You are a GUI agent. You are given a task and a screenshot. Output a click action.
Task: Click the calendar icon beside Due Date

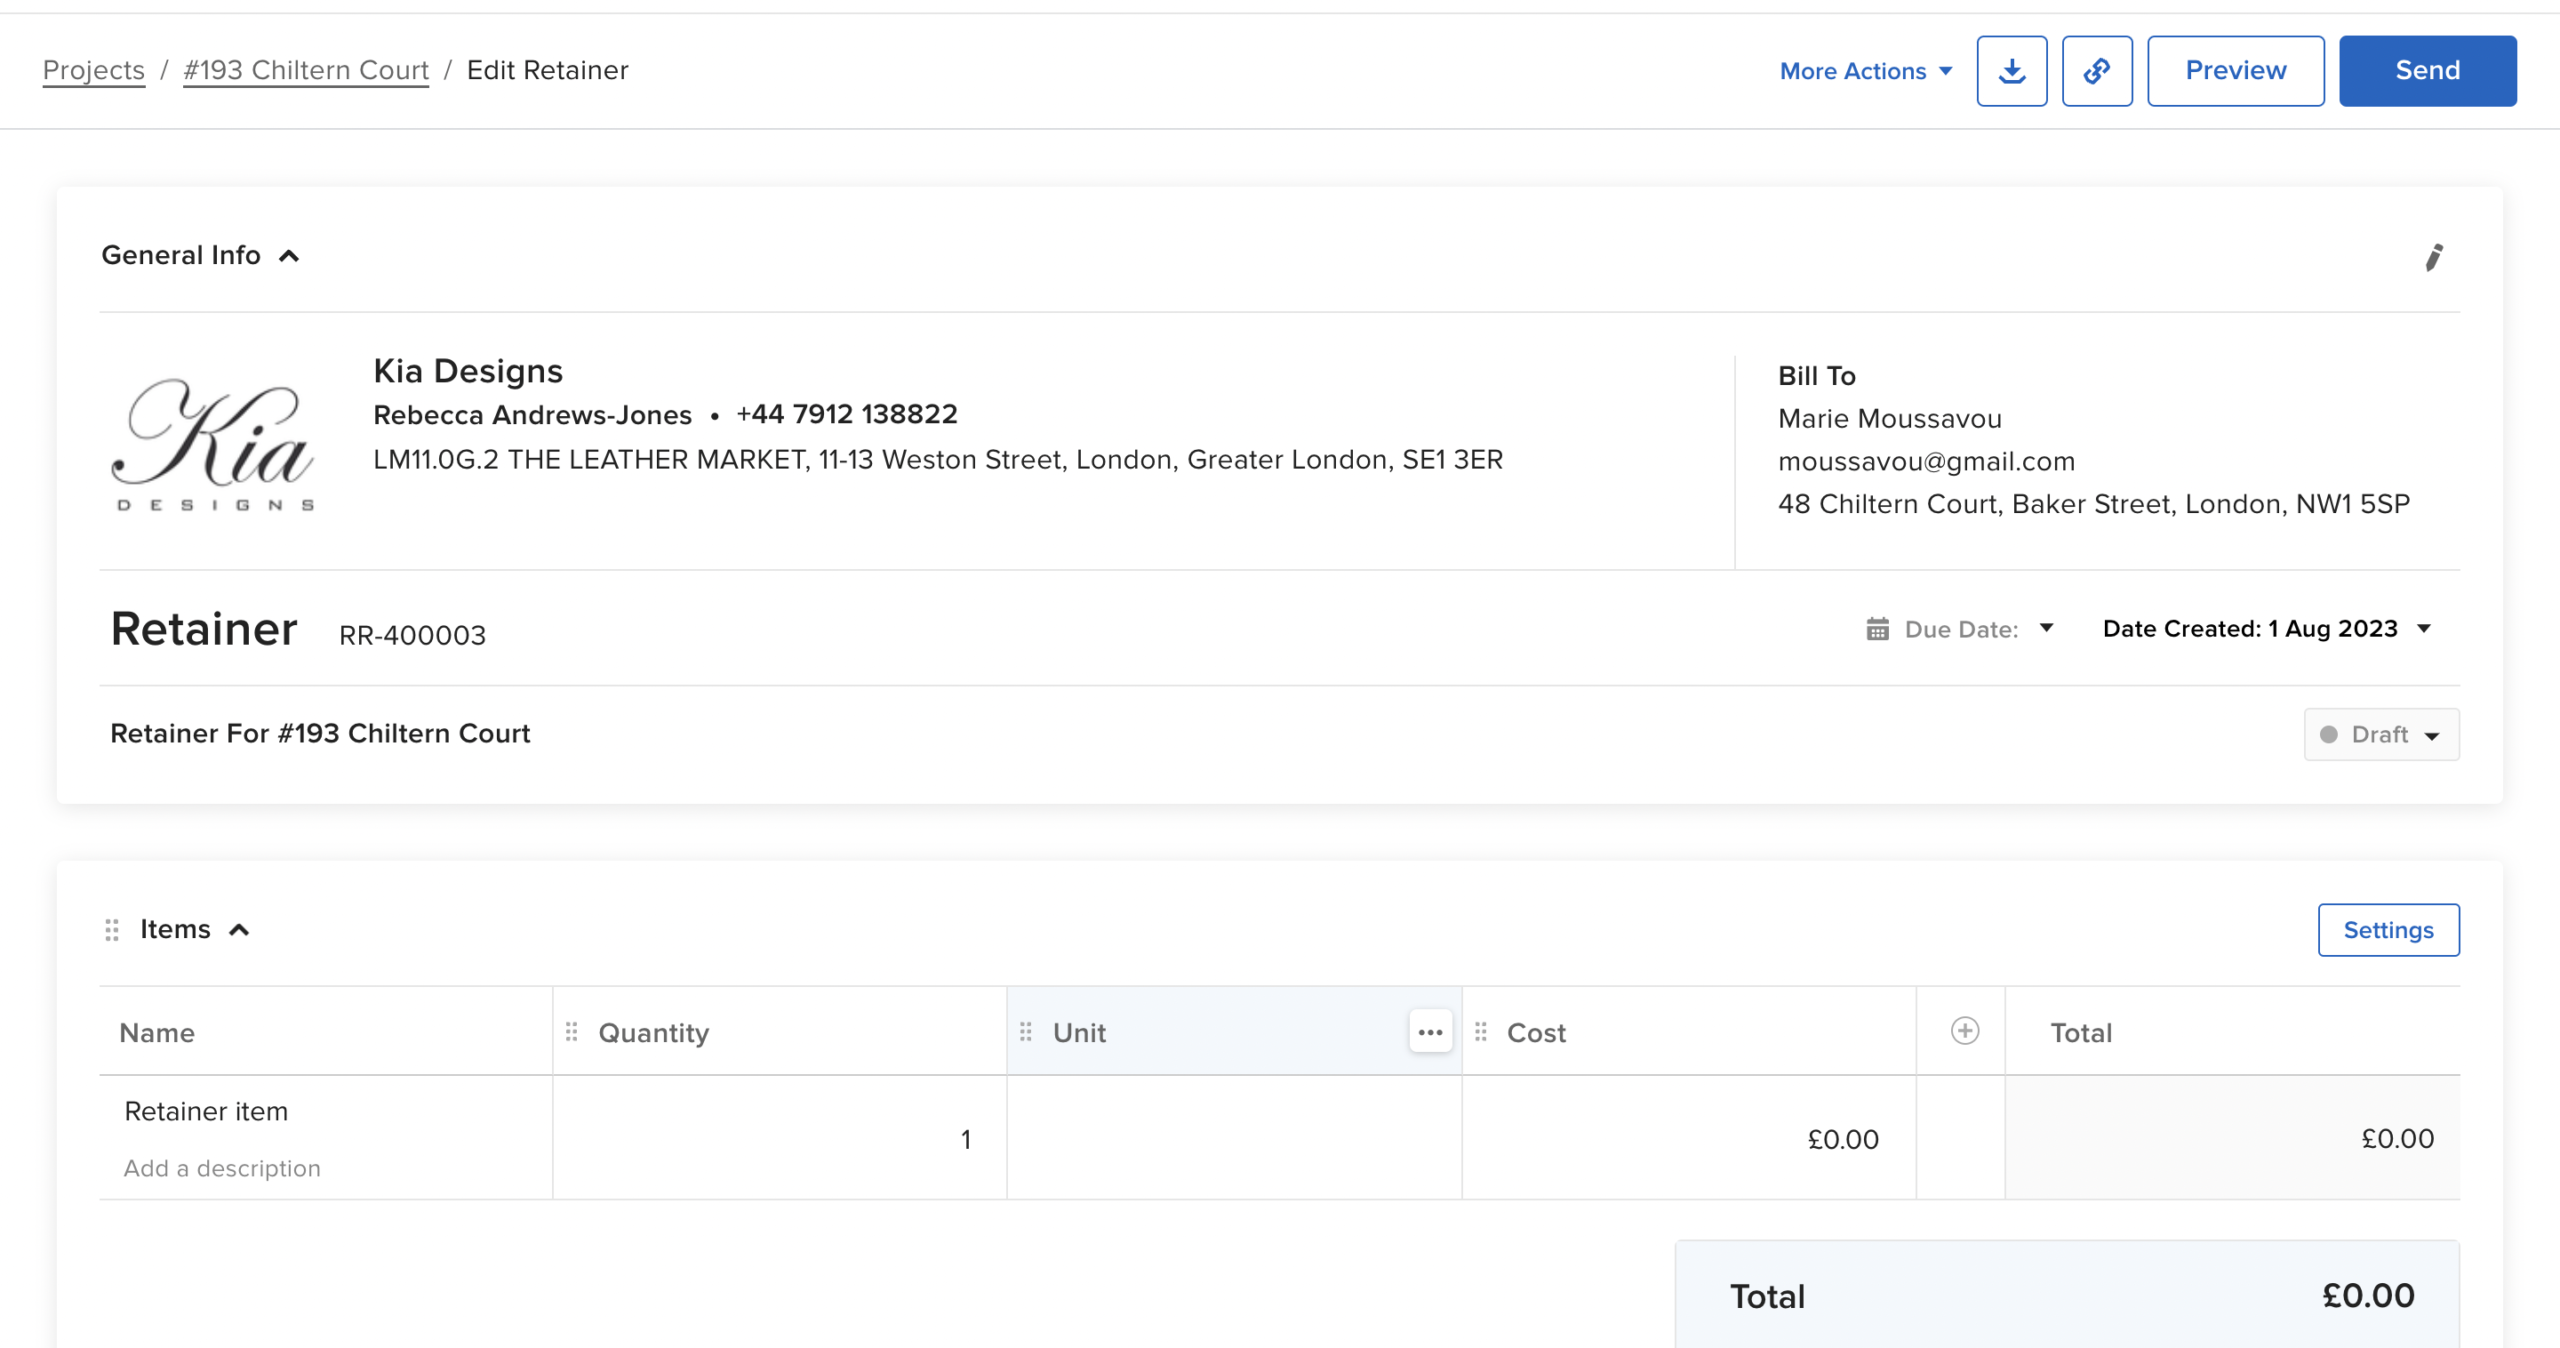tap(1877, 629)
